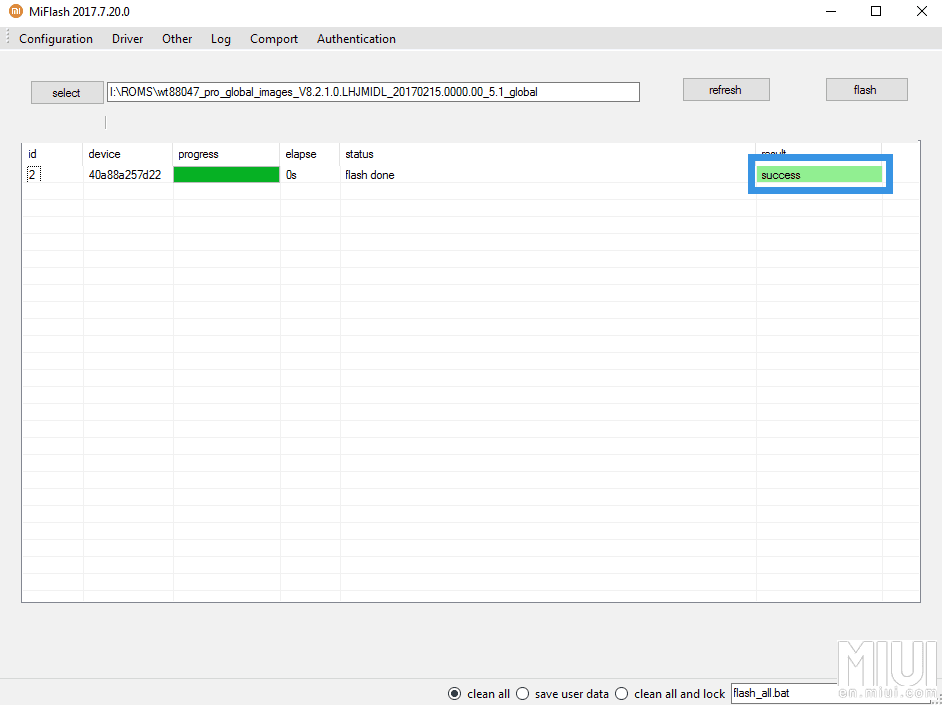Click the flash button
The image size is (942, 705).
[866, 90]
